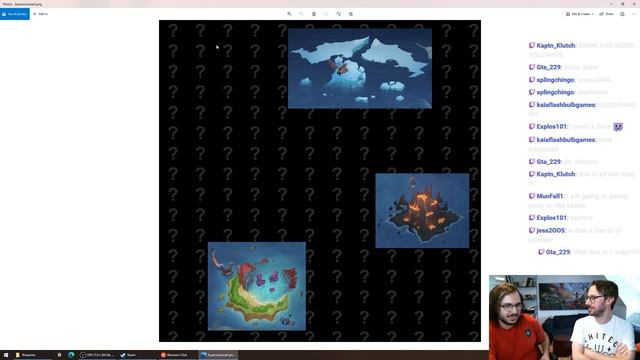The height and width of the screenshot is (360, 640).
Task: Click the MunFall1 username in chat
Action: click(550, 196)
